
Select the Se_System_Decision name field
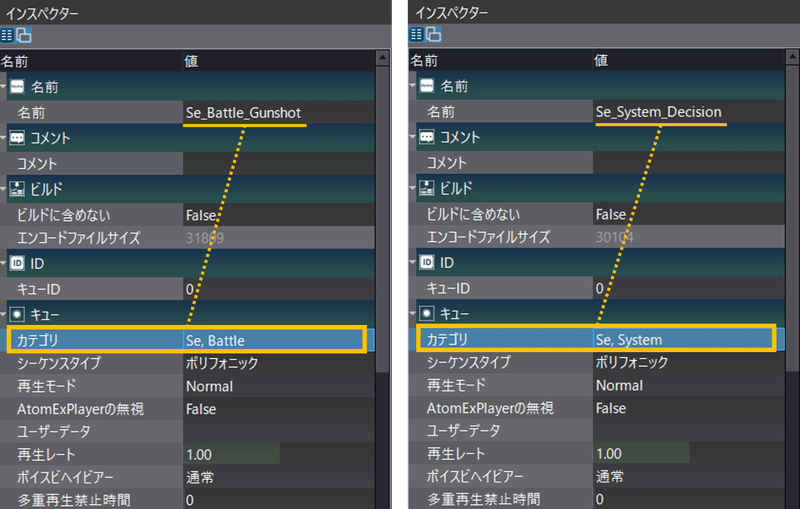[688, 112]
